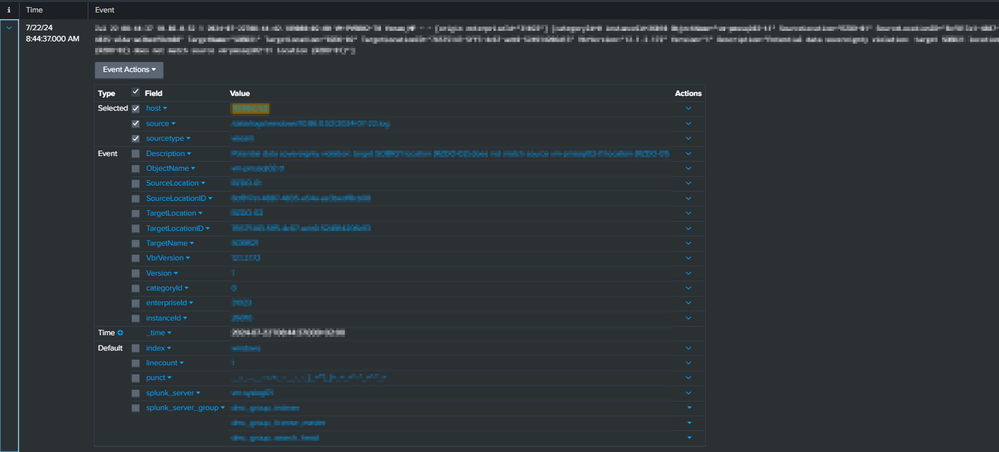999x452 pixels.
Task: Open Actions chevron for the sourcetype row
Action: point(688,138)
